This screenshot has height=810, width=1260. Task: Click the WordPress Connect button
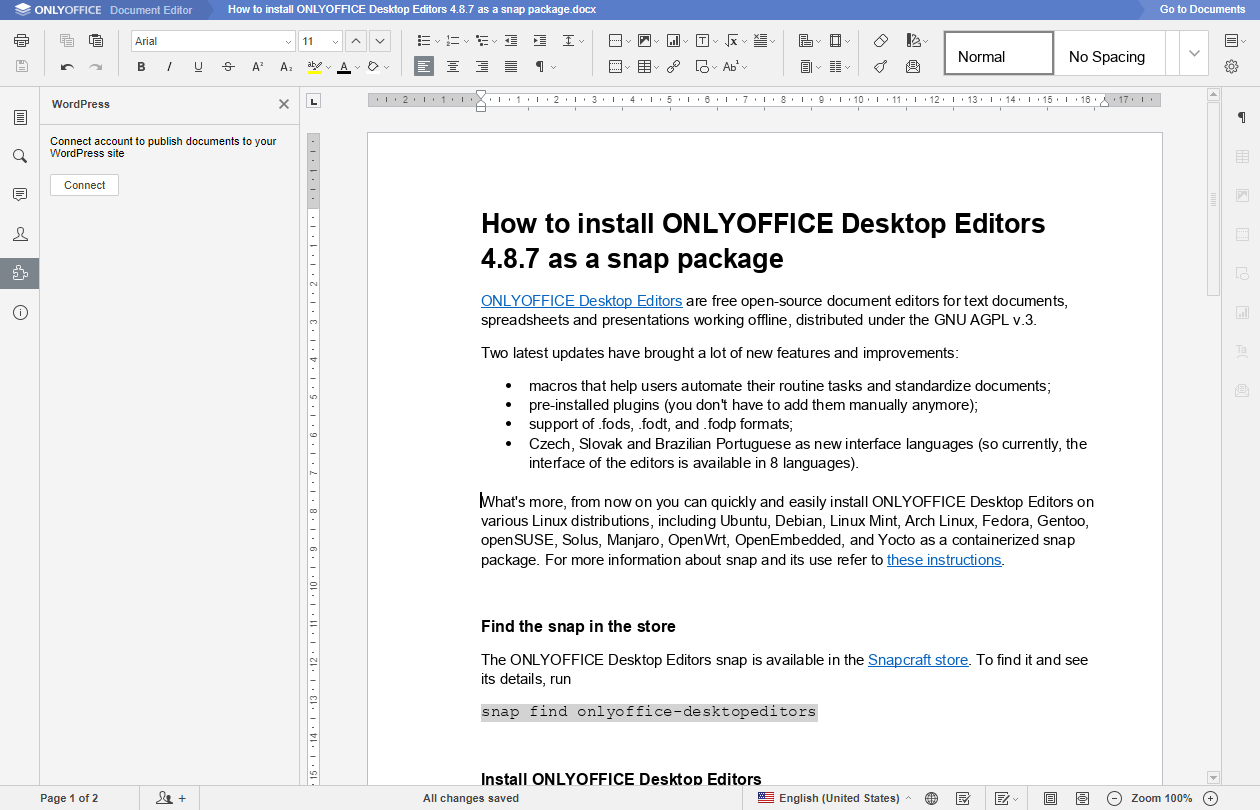pyautogui.click(x=84, y=185)
